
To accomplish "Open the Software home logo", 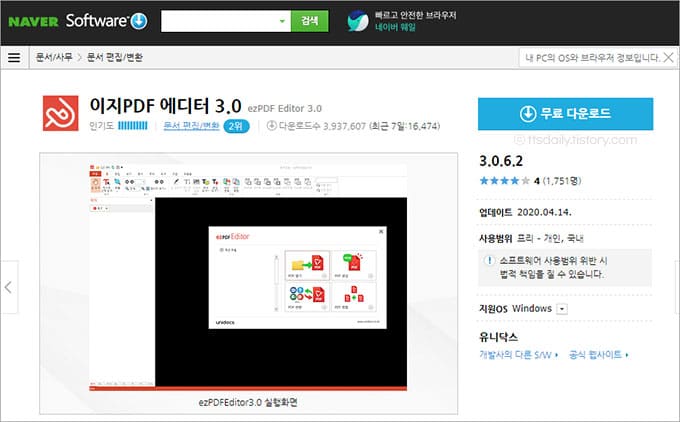I will tap(96, 20).
